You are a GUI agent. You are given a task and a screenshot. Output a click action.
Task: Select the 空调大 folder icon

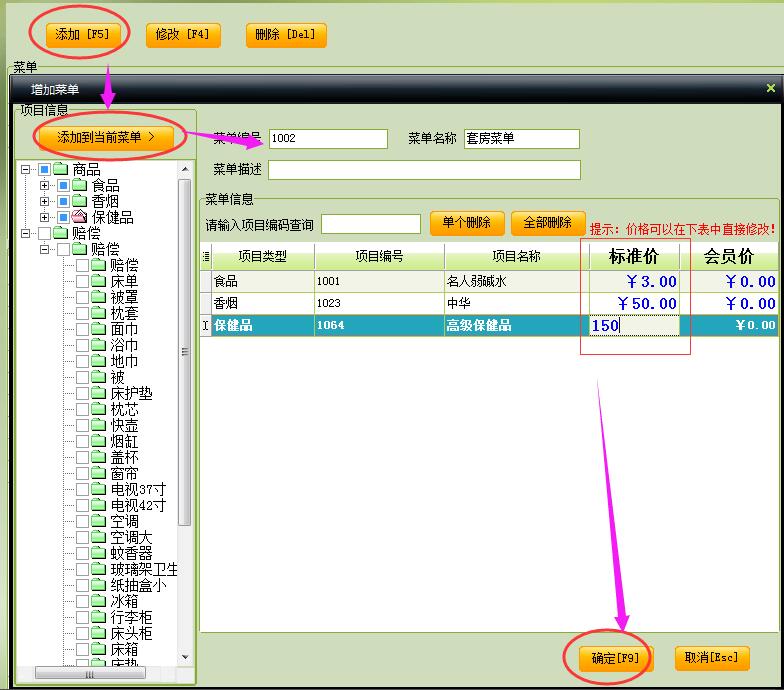(x=98, y=537)
